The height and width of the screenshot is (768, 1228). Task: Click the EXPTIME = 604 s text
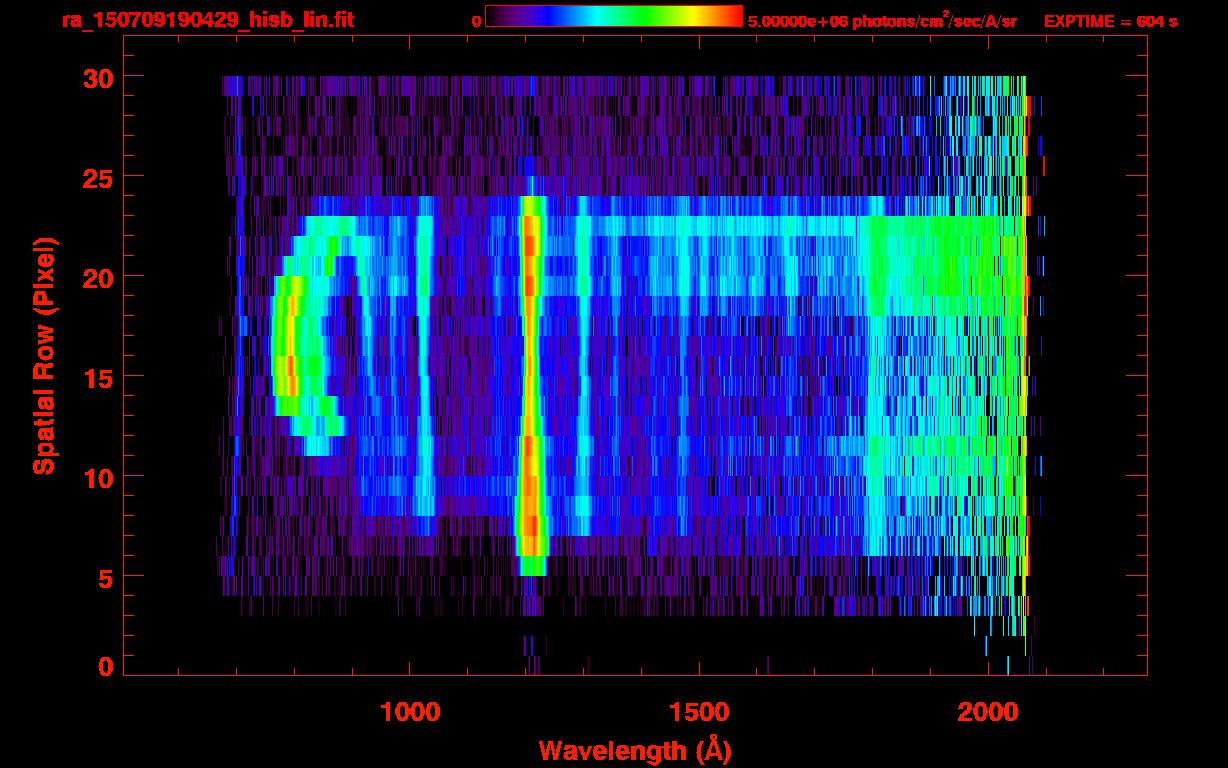[x=1110, y=21]
